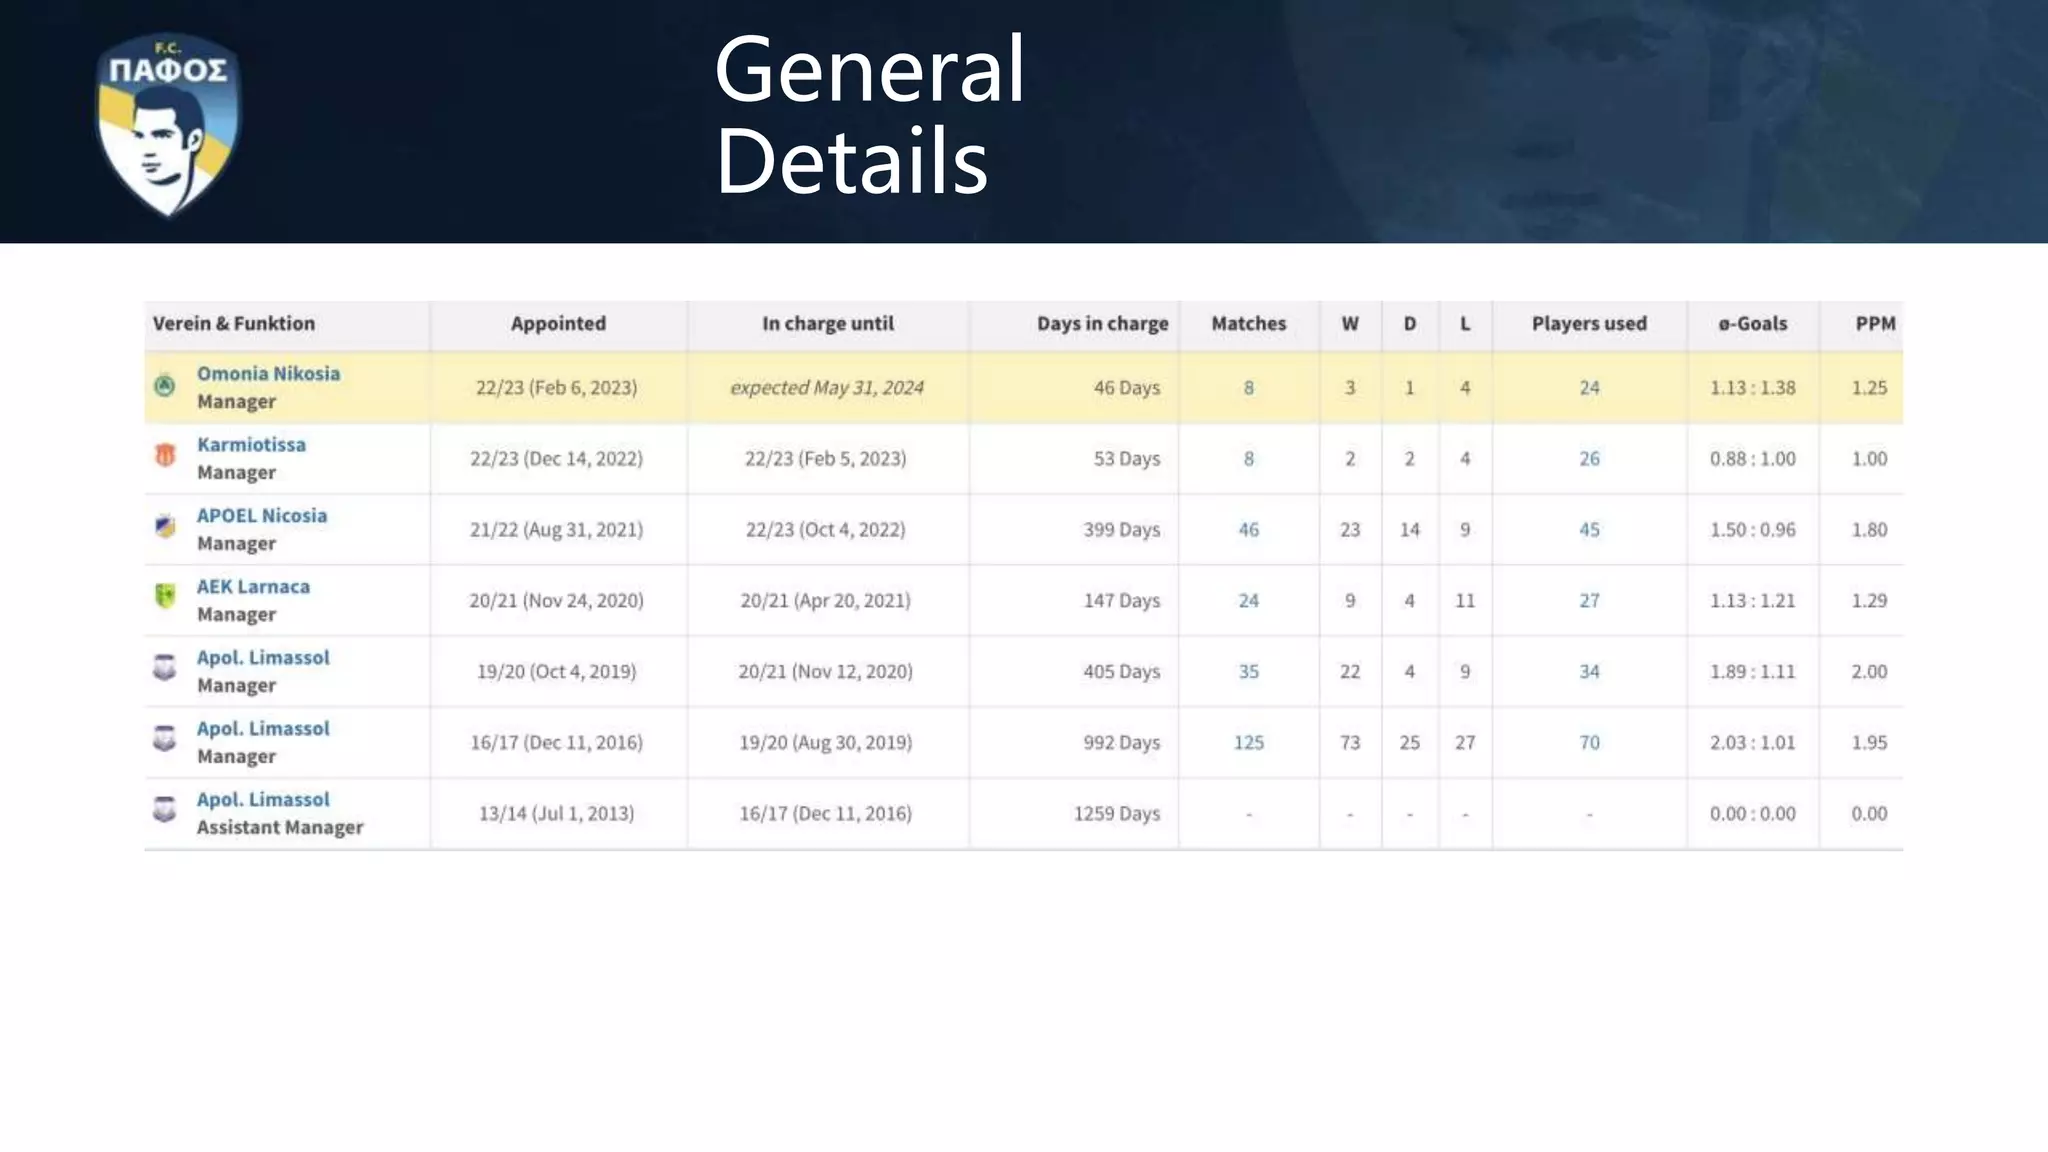Click the 45 players used link
Screen dimensions: 2048x1152
point(1588,529)
